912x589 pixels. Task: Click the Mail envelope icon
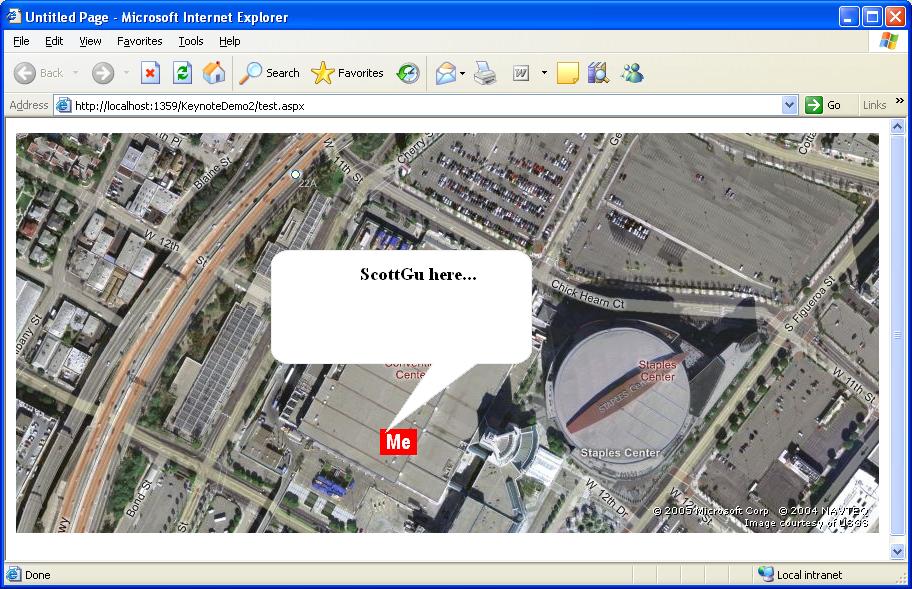coord(446,73)
